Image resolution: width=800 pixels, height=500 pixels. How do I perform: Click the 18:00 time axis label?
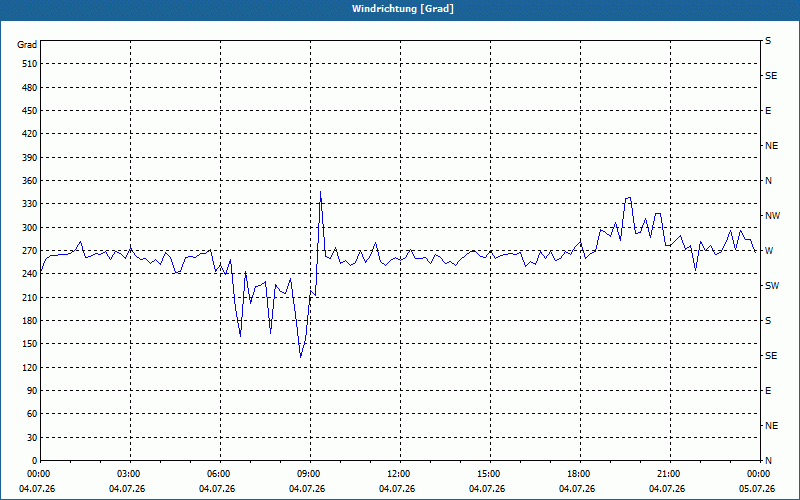579,474
